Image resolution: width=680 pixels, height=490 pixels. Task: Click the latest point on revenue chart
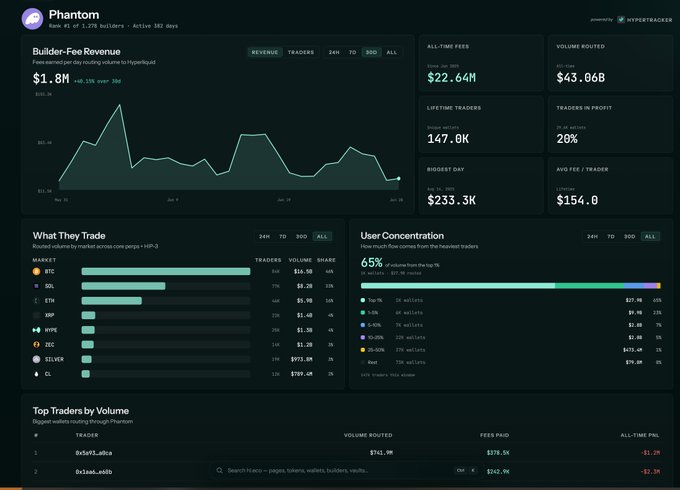pos(399,178)
